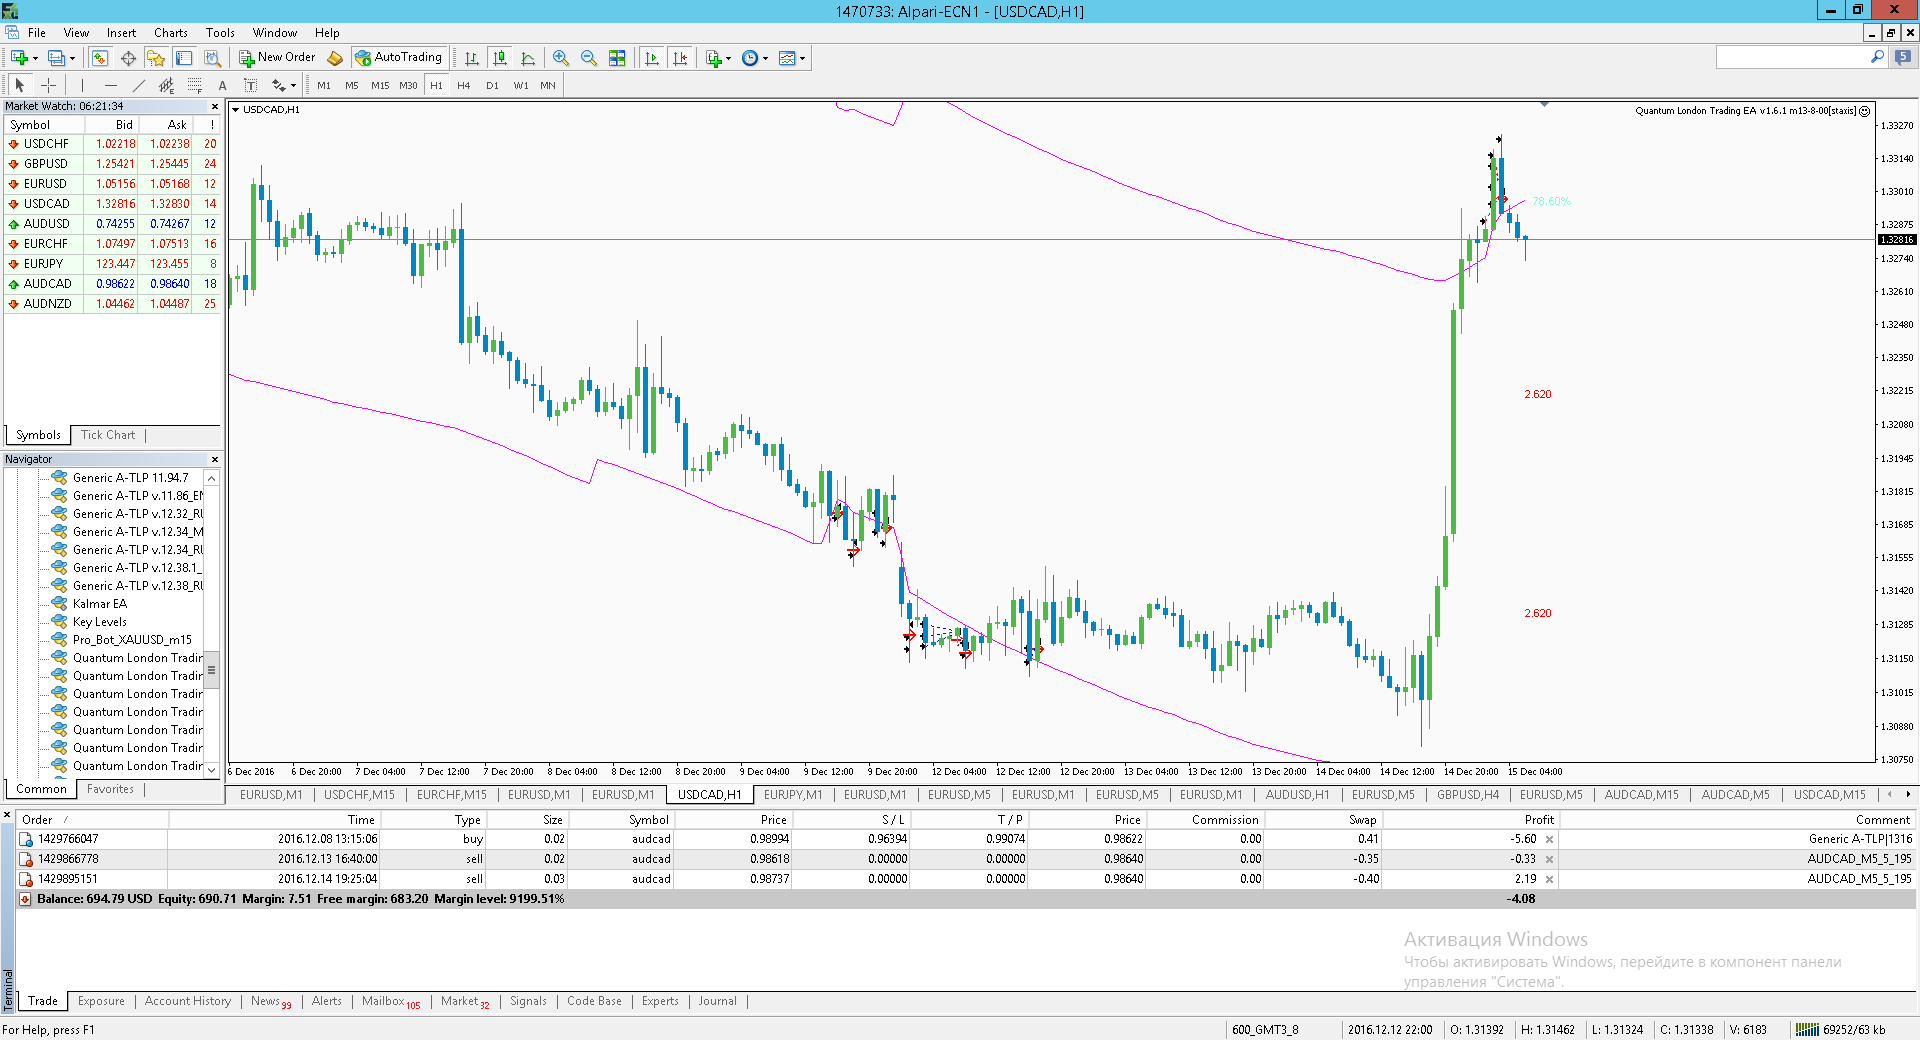
Task: Open the Strategy Tester icon
Action: click(x=212, y=58)
